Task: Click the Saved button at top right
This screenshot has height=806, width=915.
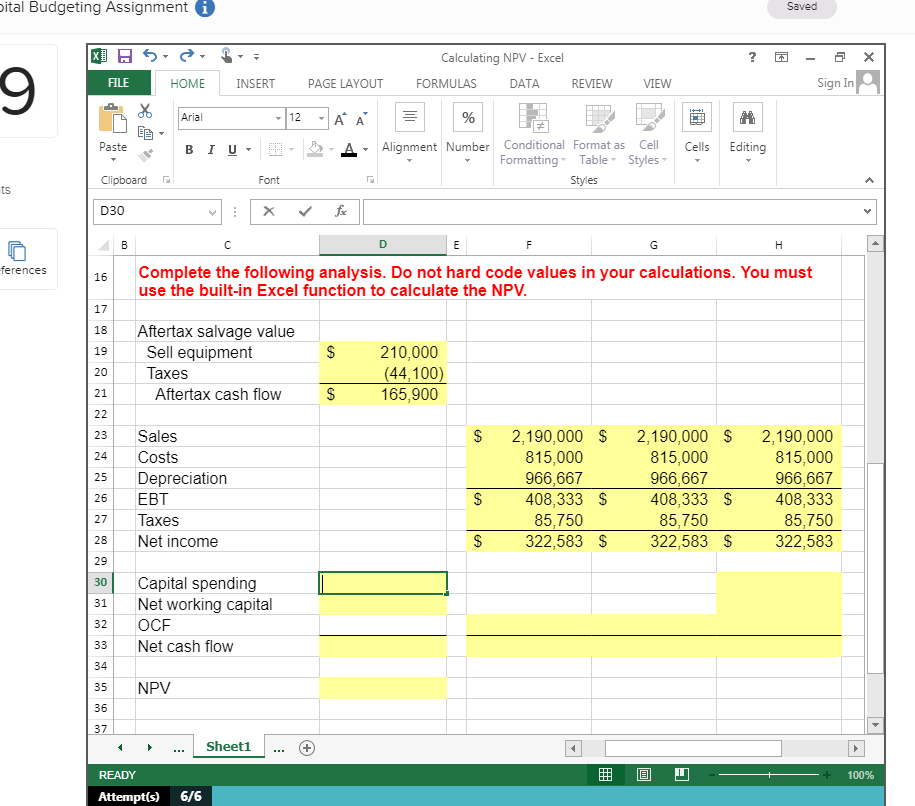Action: pyautogui.click(x=801, y=7)
